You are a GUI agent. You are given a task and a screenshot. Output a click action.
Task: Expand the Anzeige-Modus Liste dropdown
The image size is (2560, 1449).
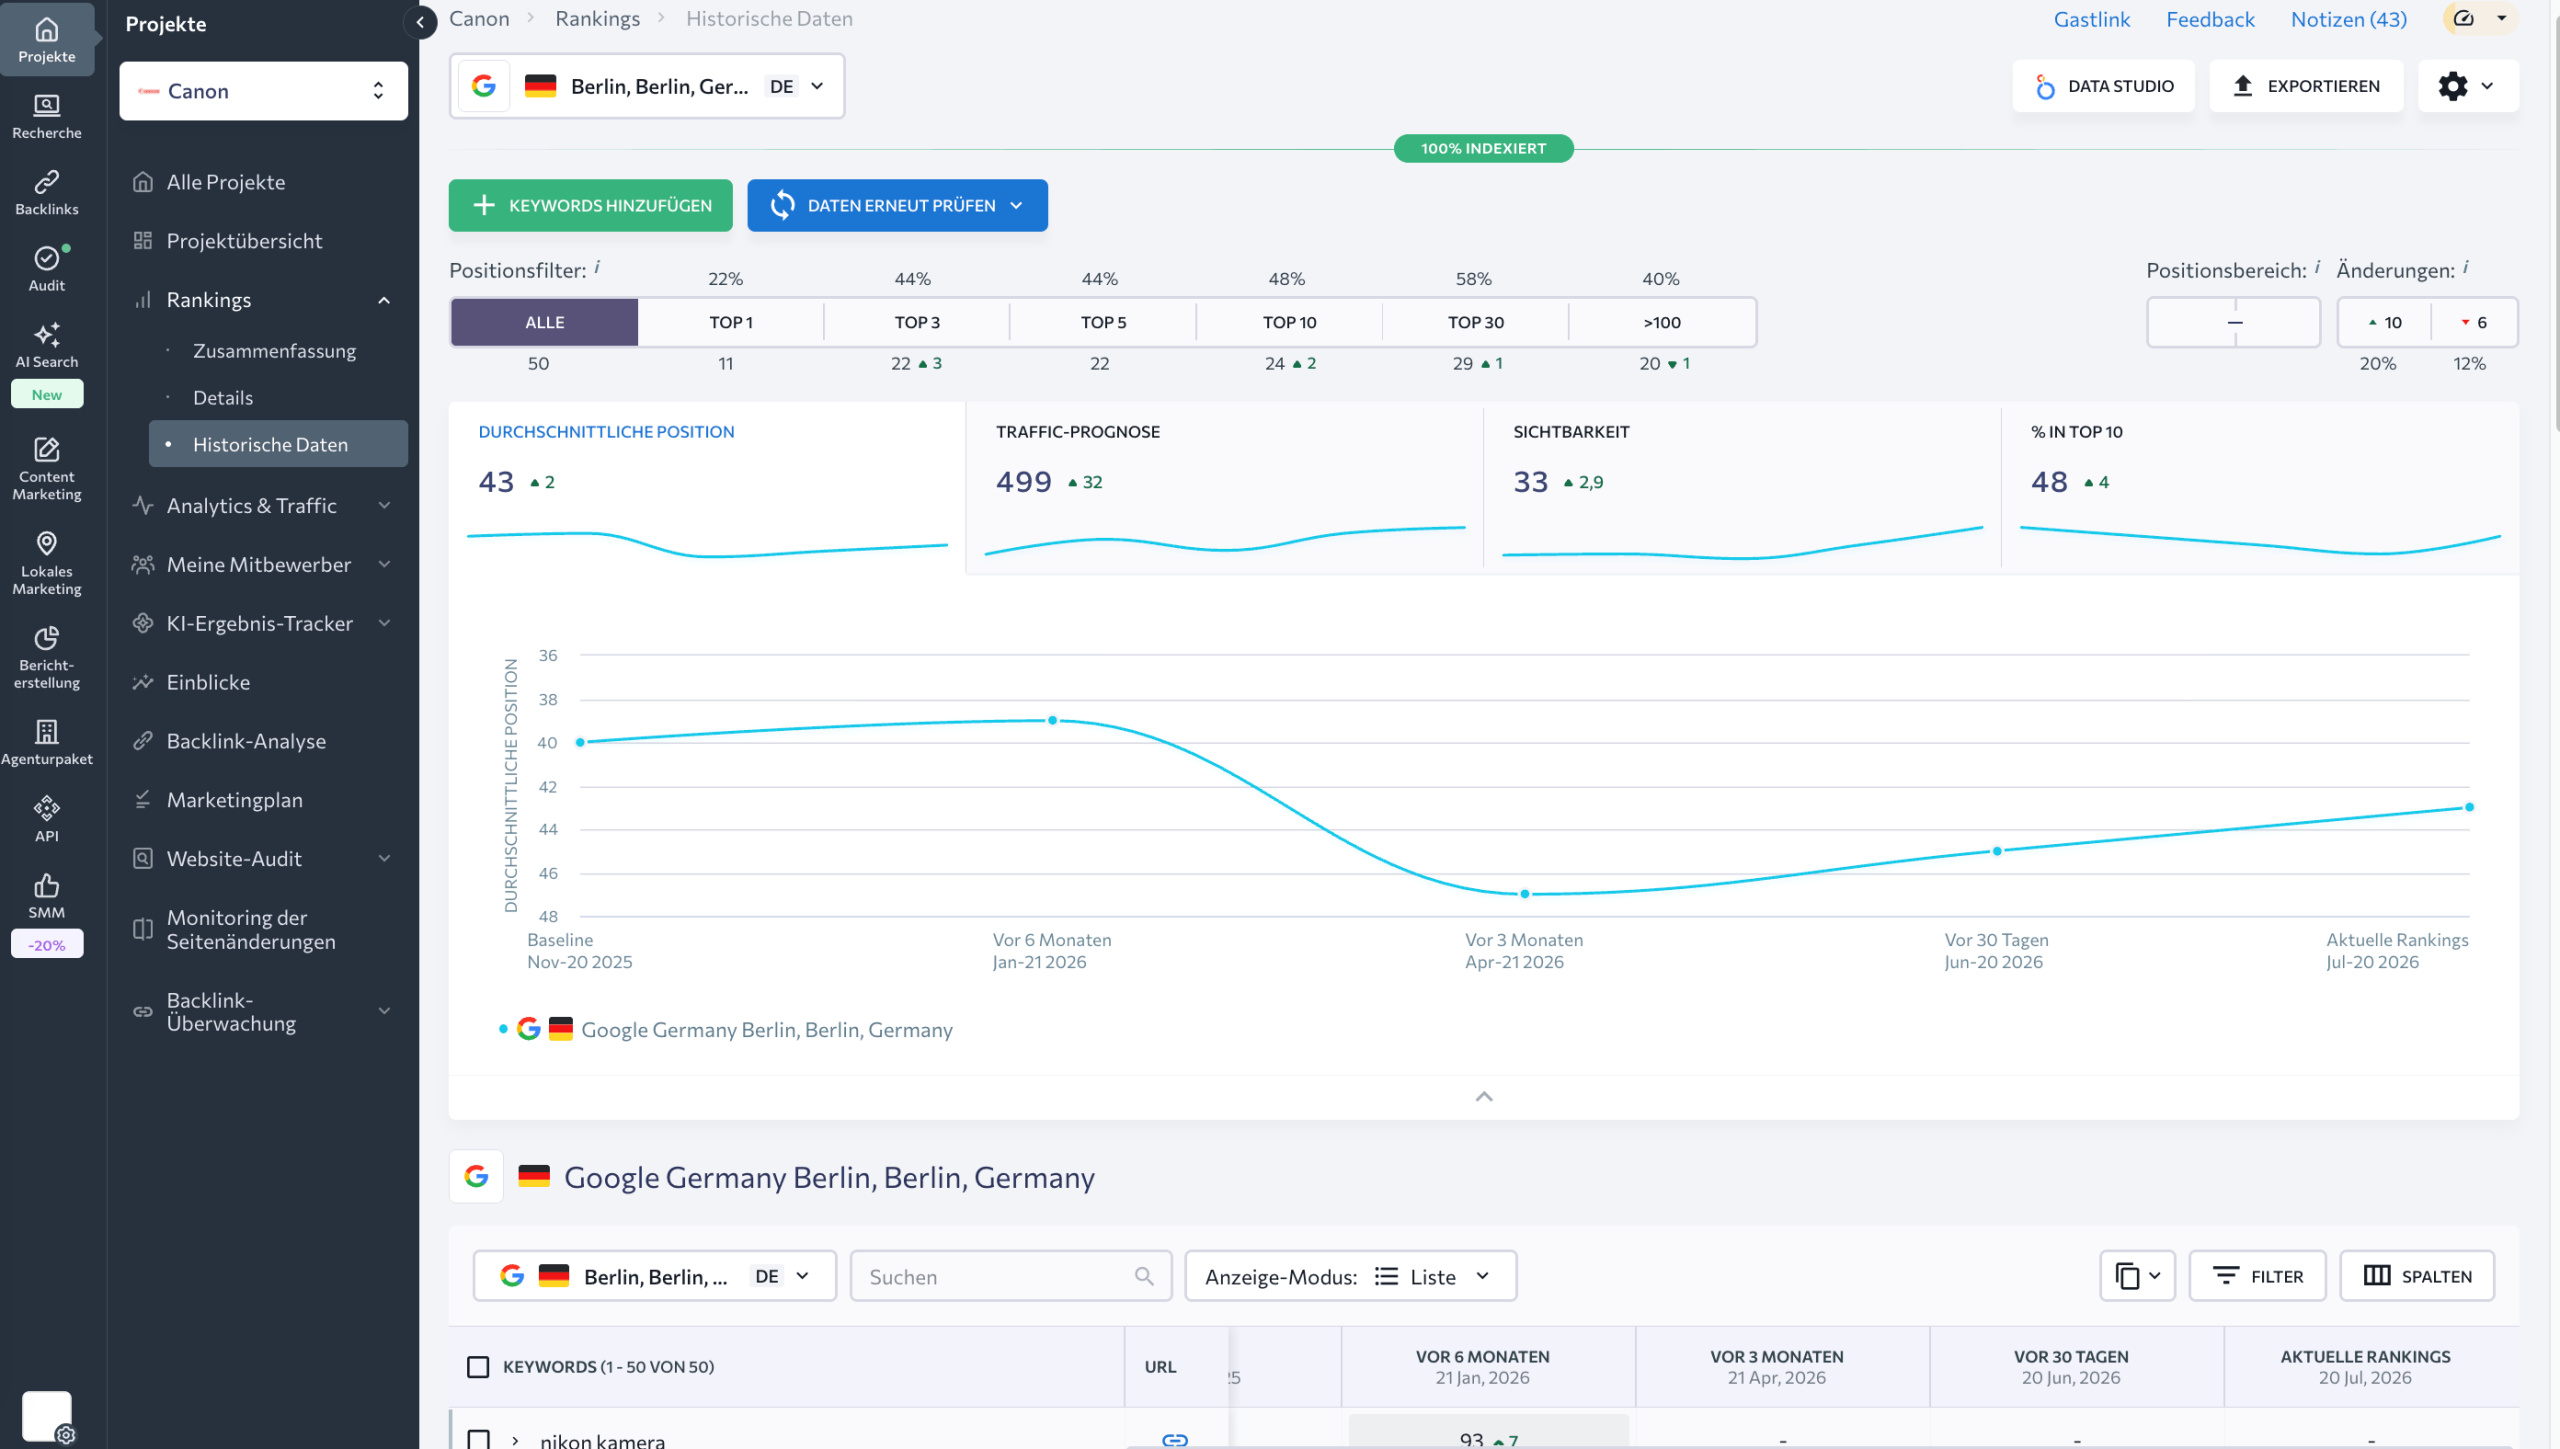click(x=1350, y=1276)
